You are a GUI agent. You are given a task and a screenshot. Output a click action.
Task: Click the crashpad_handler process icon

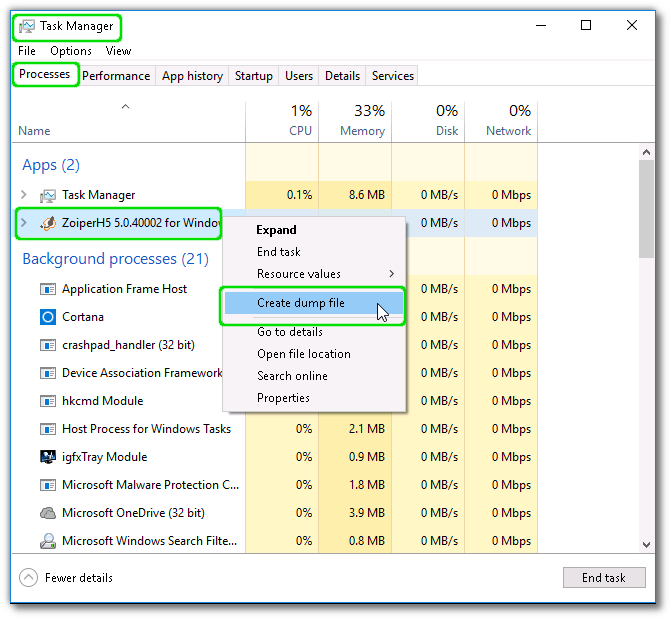[x=47, y=345]
